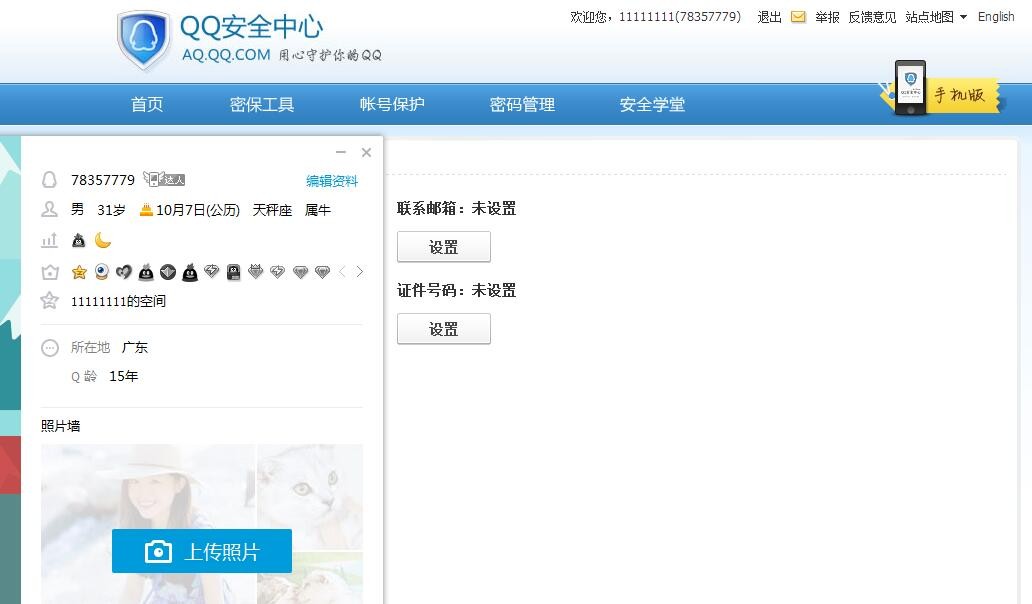Image resolution: width=1032 pixels, height=604 pixels.
Task: Click the star outline icon beside 11111111的空间
Action: click(x=49, y=301)
